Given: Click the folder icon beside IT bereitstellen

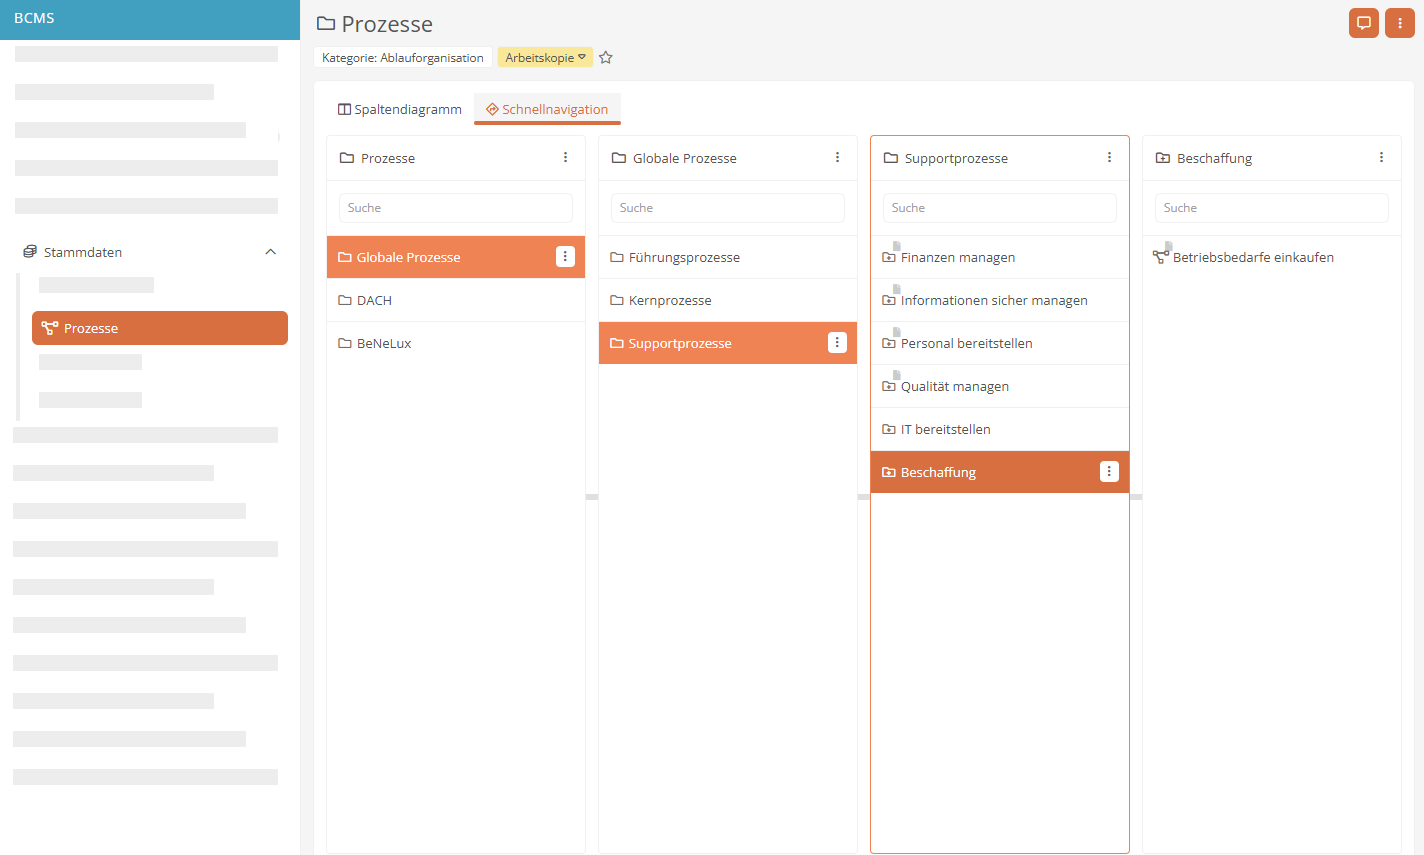Looking at the screenshot, I should point(889,429).
